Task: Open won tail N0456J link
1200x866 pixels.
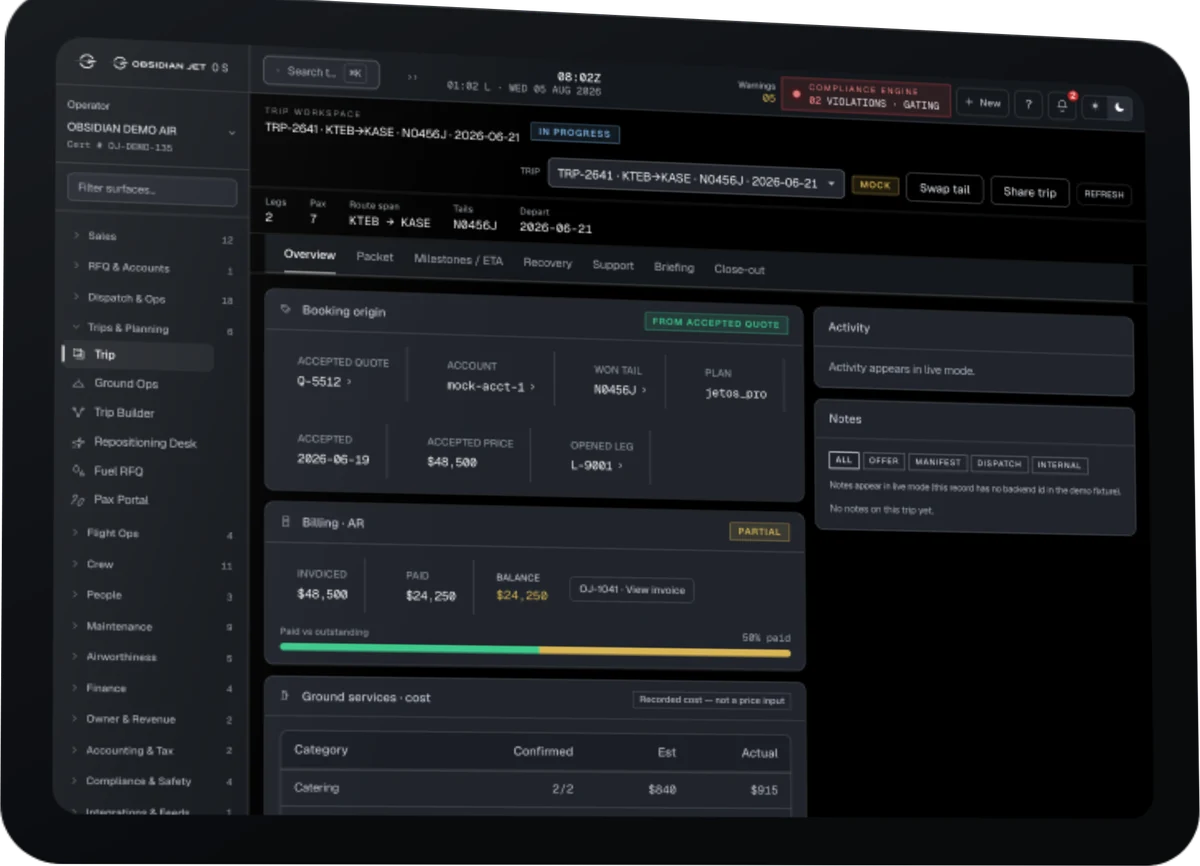Action: tap(620, 390)
